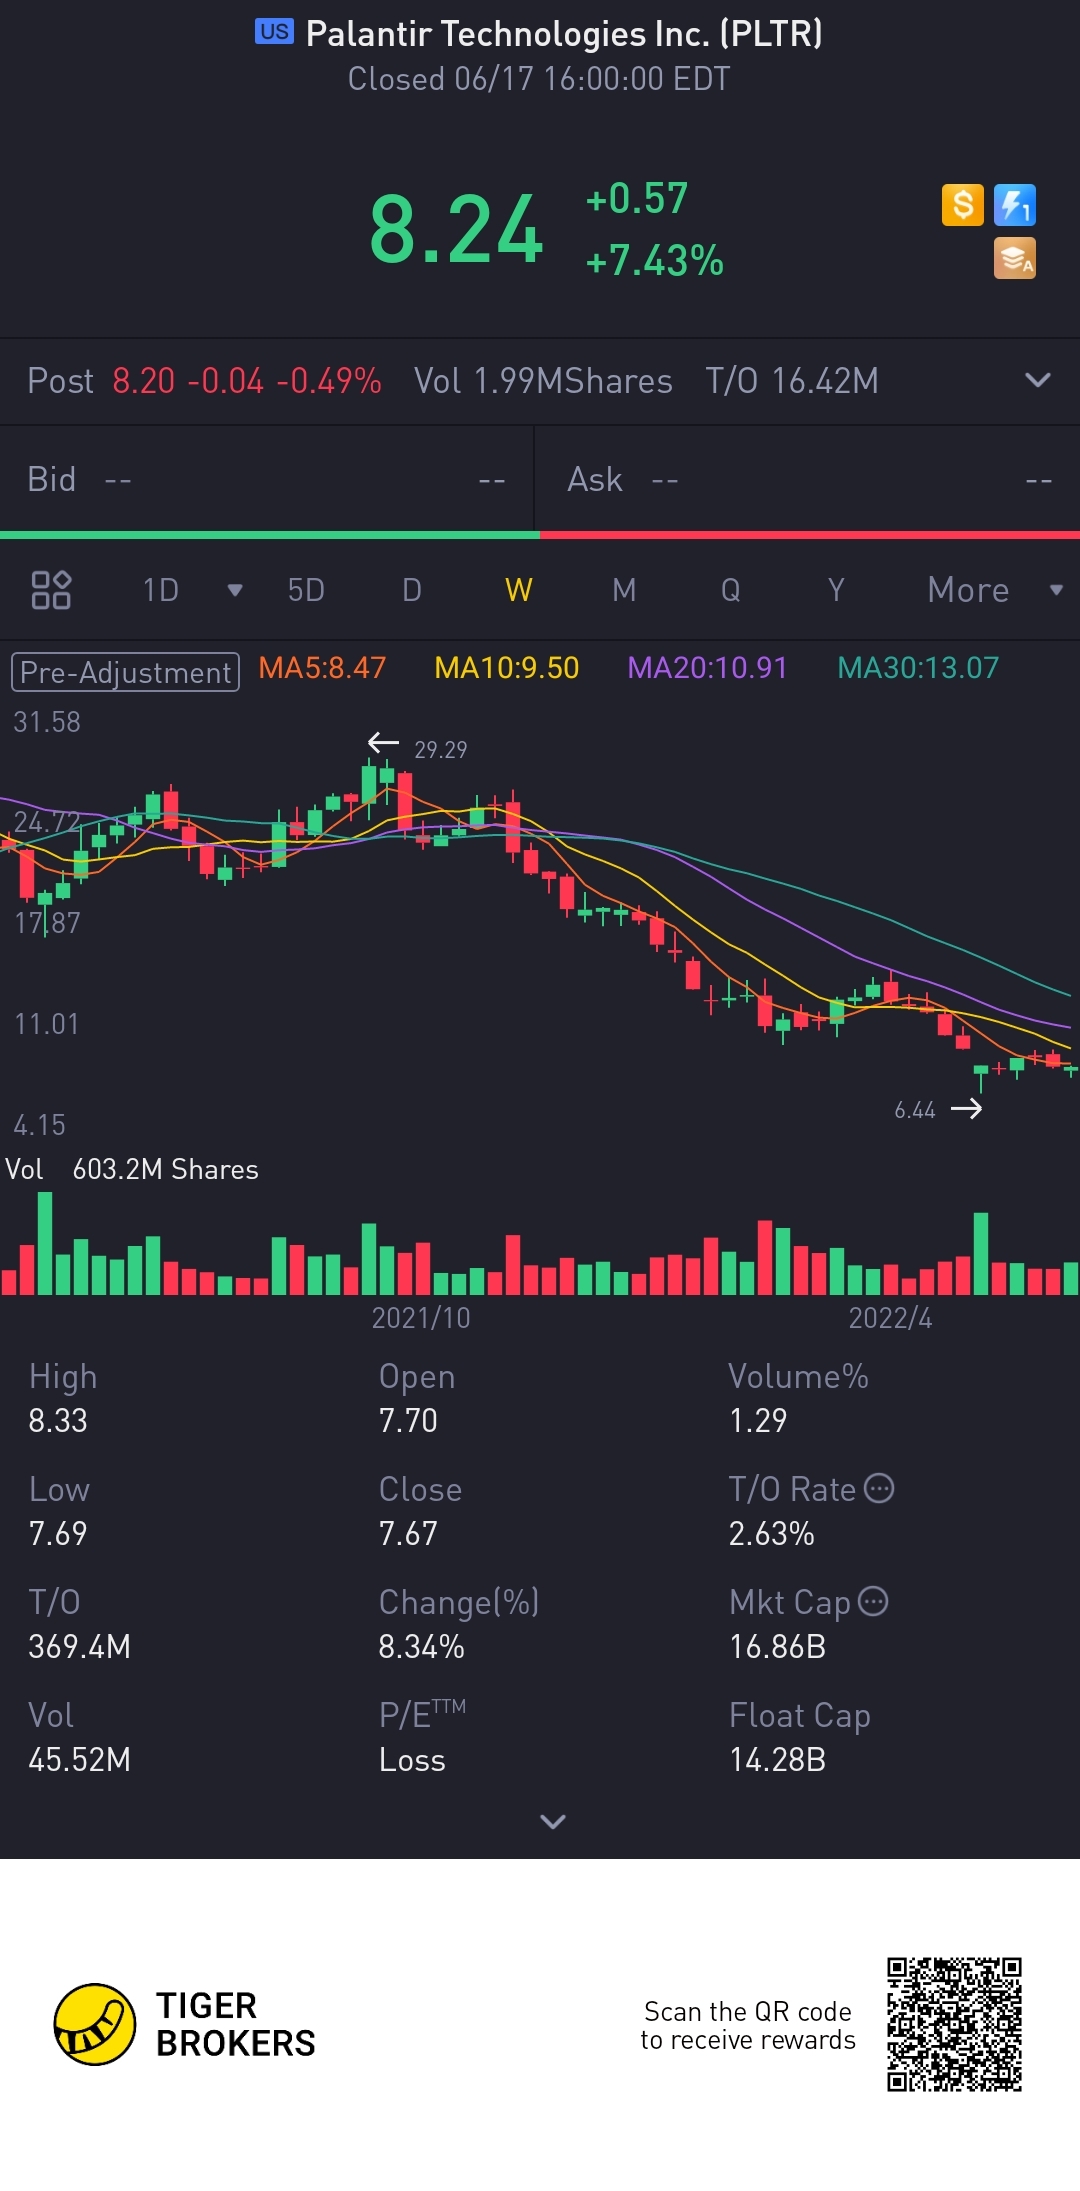Select the Y yearly chart tab
The image size is (1080, 2191).
tap(836, 590)
